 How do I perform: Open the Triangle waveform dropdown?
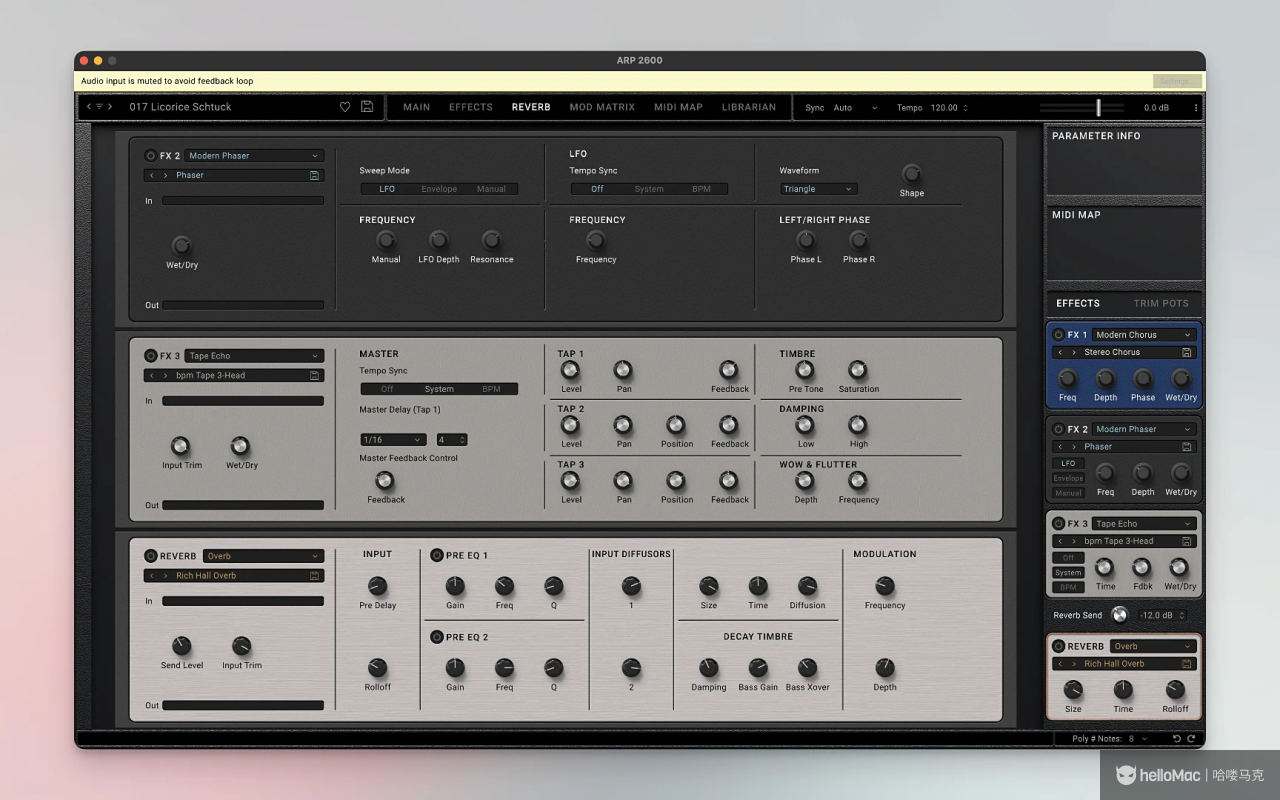point(818,189)
